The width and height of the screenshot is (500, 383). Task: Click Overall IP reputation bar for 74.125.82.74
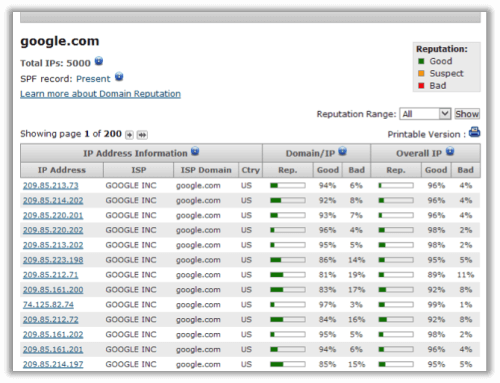396,305
